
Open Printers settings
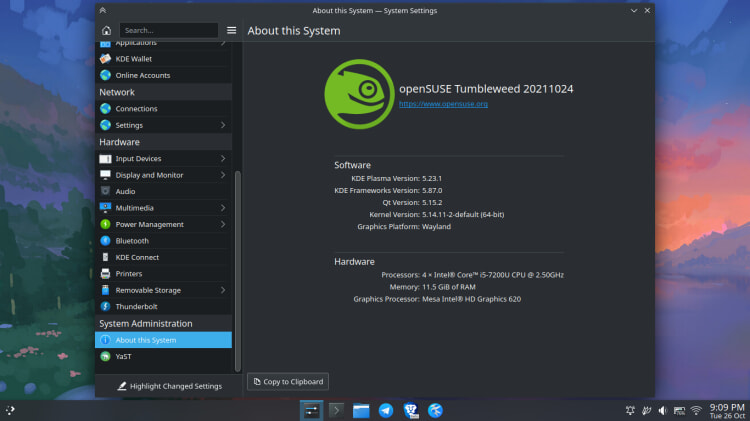[x=163, y=274]
